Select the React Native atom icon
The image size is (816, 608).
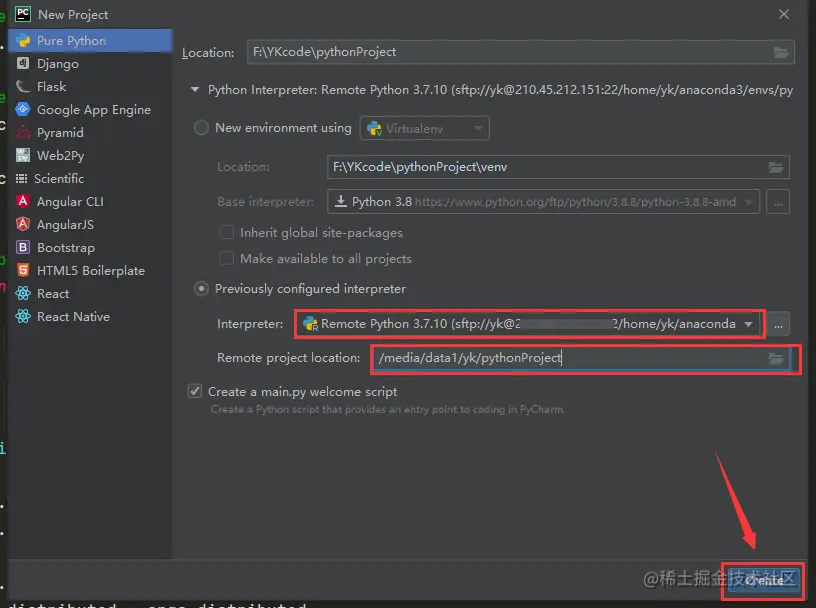click(23, 316)
